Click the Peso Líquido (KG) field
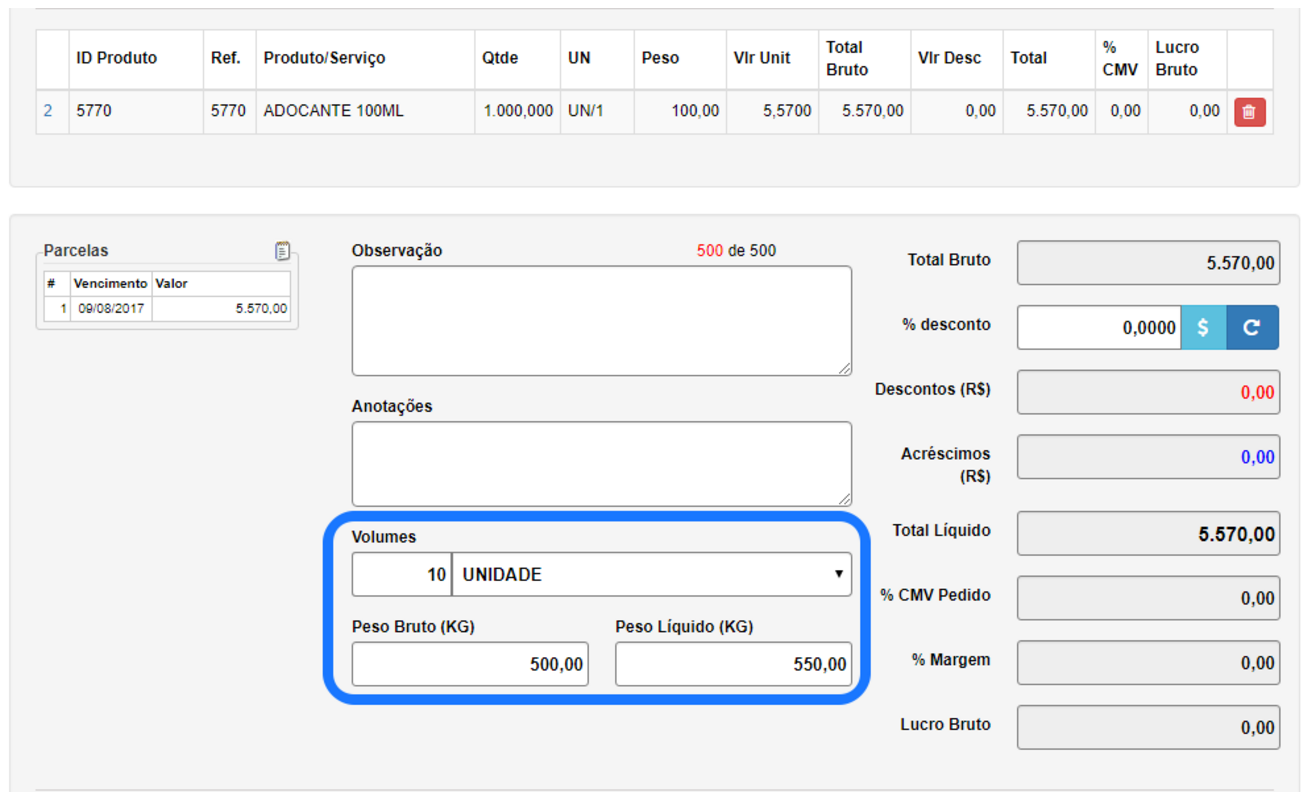Image resolution: width=1314 pixels, height=801 pixels. click(x=733, y=664)
